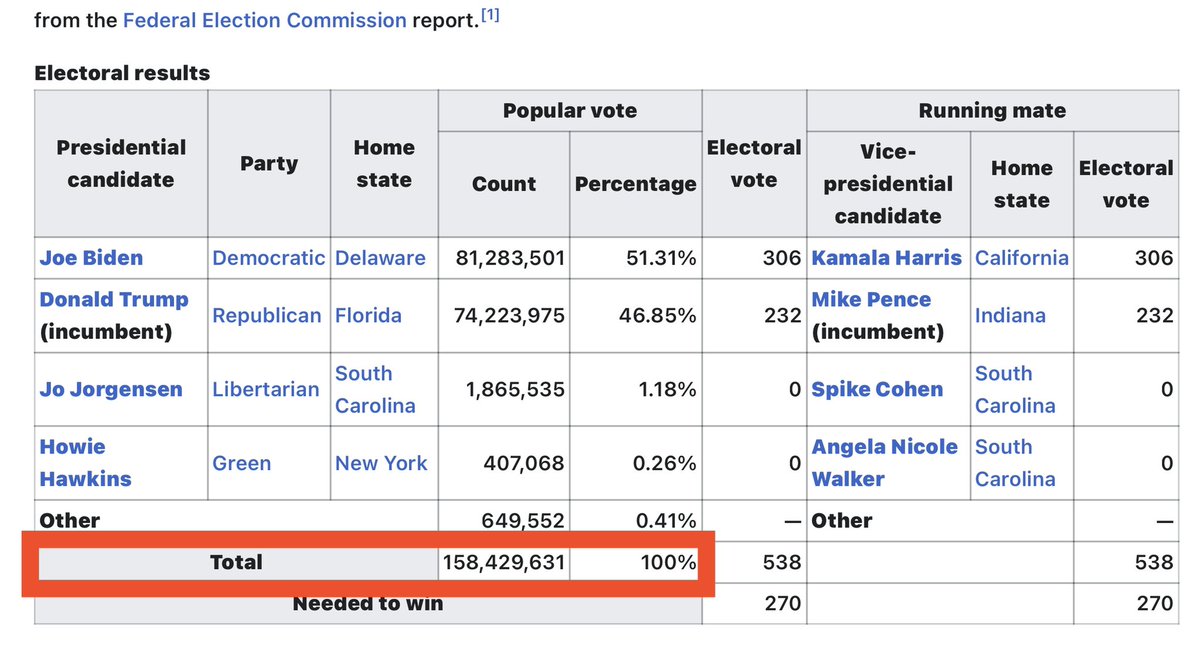Viewport: 1200px width, 659px height.
Task: Open the Green party link
Action: tap(241, 463)
